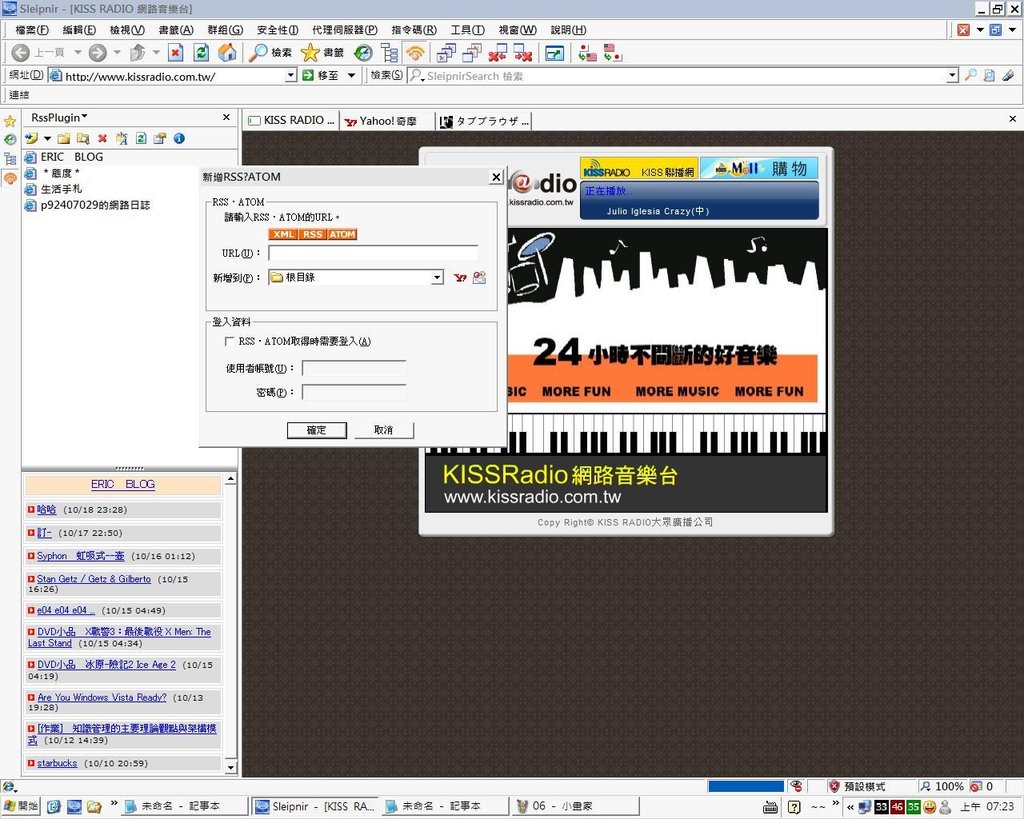Click the new folder icon in RssPlugin toolbar
Viewport: 1024px width, 819px height.
(x=63, y=138)
